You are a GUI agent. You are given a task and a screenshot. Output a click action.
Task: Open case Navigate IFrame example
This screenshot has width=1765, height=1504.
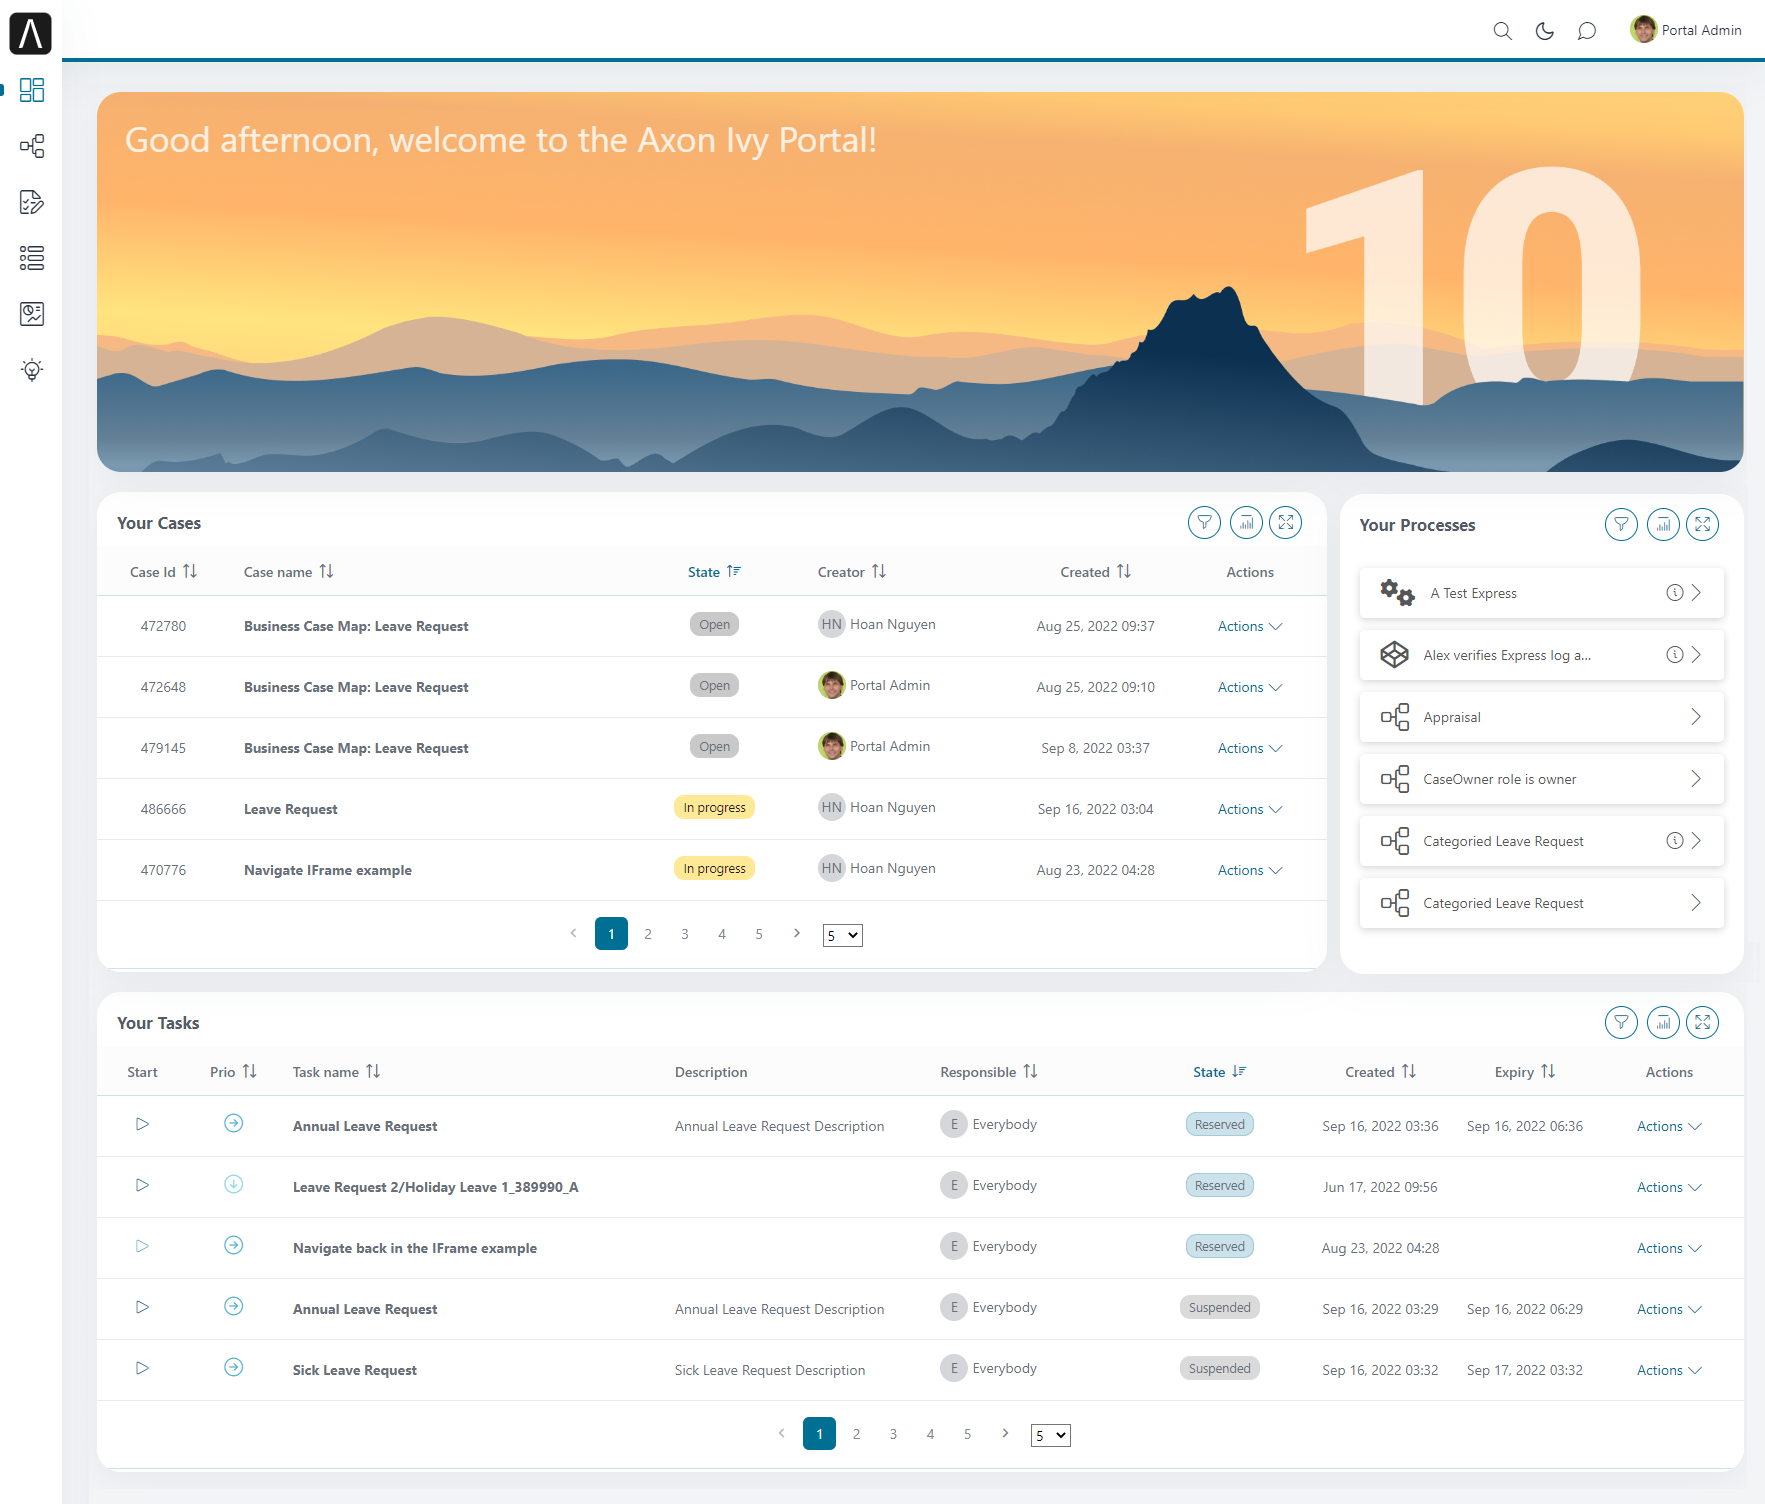327,869
